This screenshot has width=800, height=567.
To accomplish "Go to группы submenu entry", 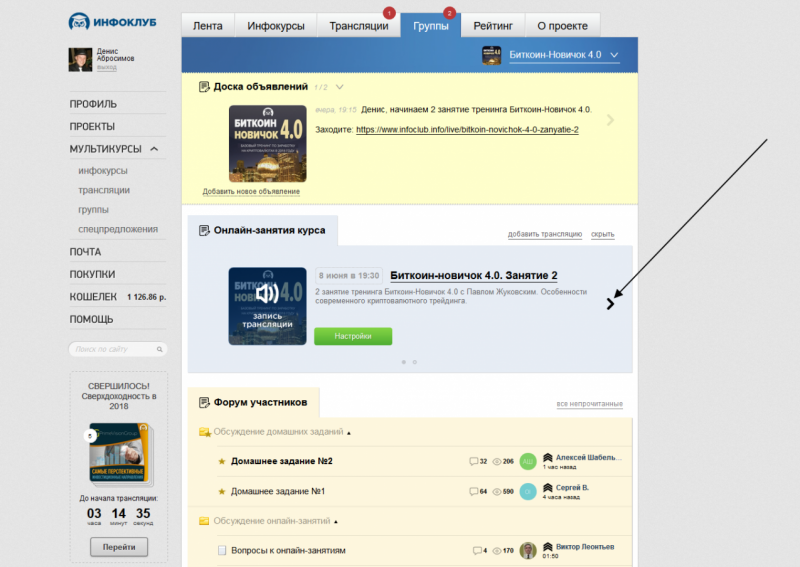I will point(93,209).
